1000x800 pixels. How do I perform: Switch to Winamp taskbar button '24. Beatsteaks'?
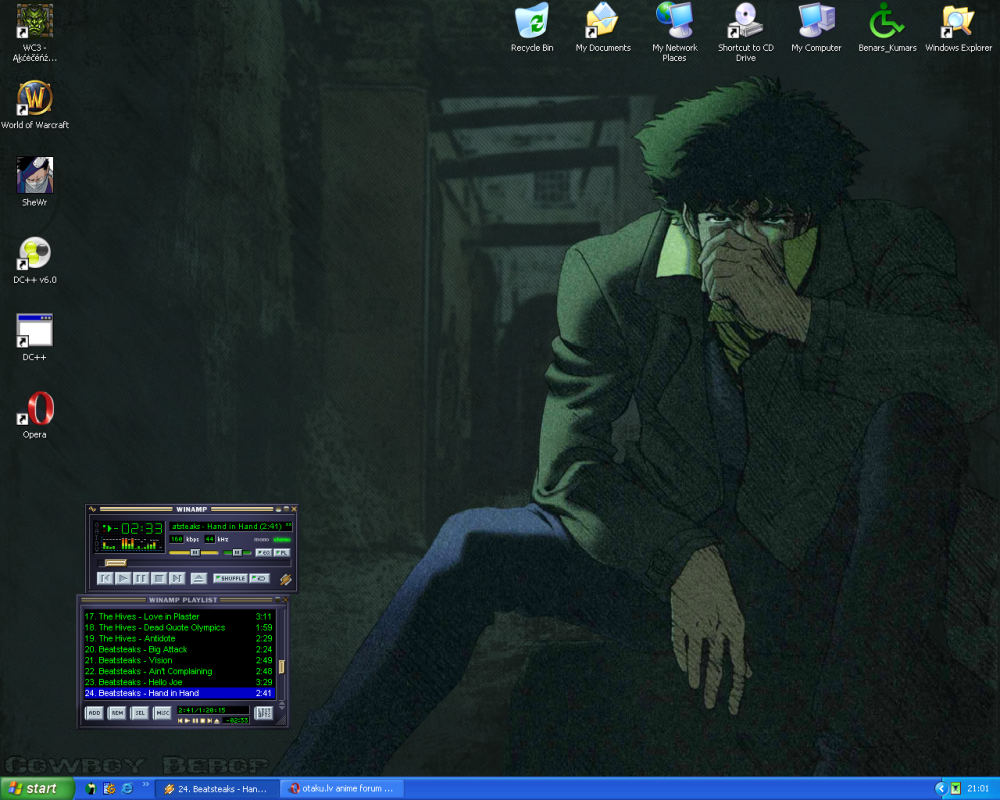point(217,789)
